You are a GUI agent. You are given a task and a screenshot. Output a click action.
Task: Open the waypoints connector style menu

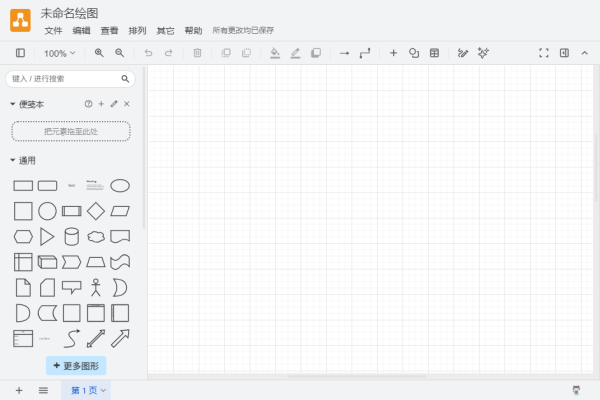[x=365, y=53]
